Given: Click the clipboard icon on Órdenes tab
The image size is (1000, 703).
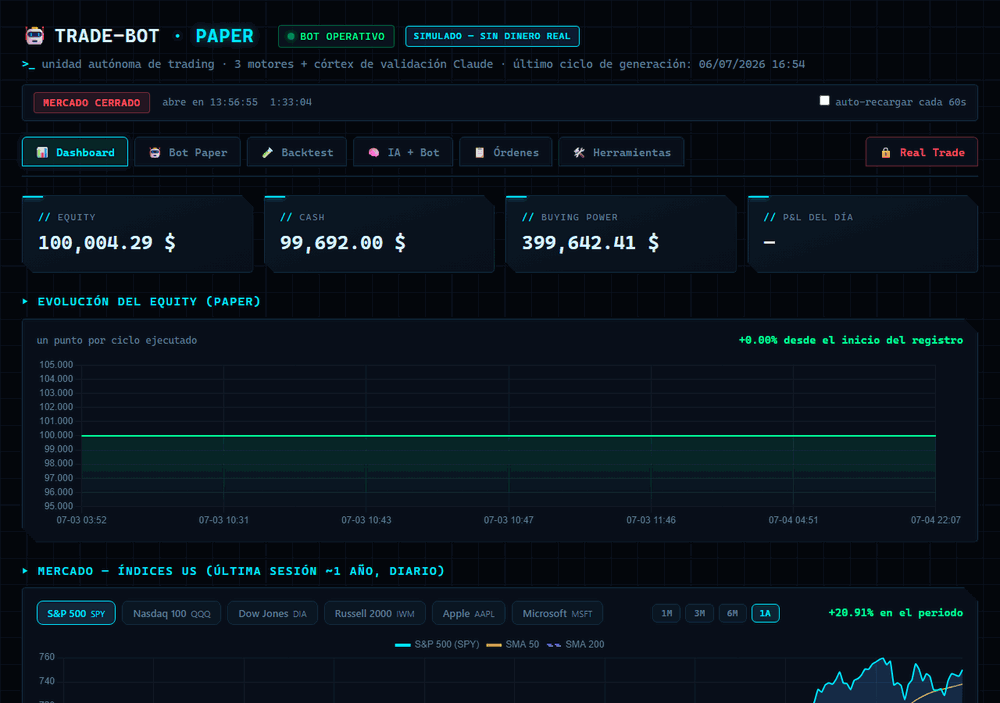Looking at the screenshot, I should pyautogui.click(x=480, y=152).
